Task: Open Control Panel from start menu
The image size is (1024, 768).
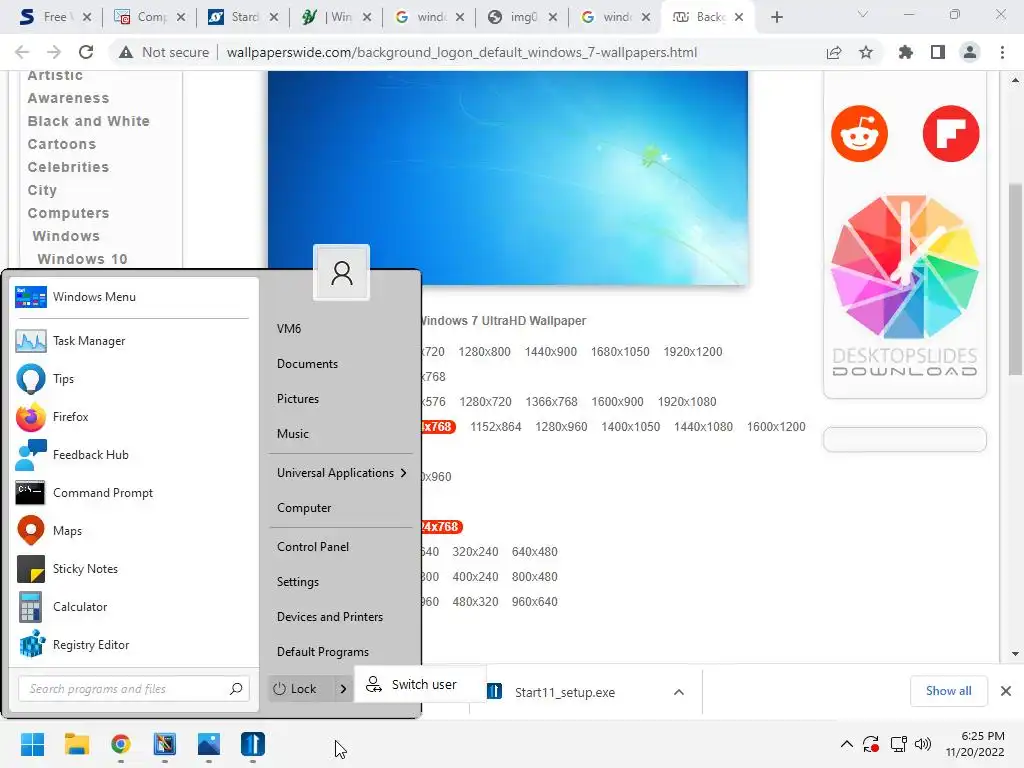Action: click(x=313, y=547)
